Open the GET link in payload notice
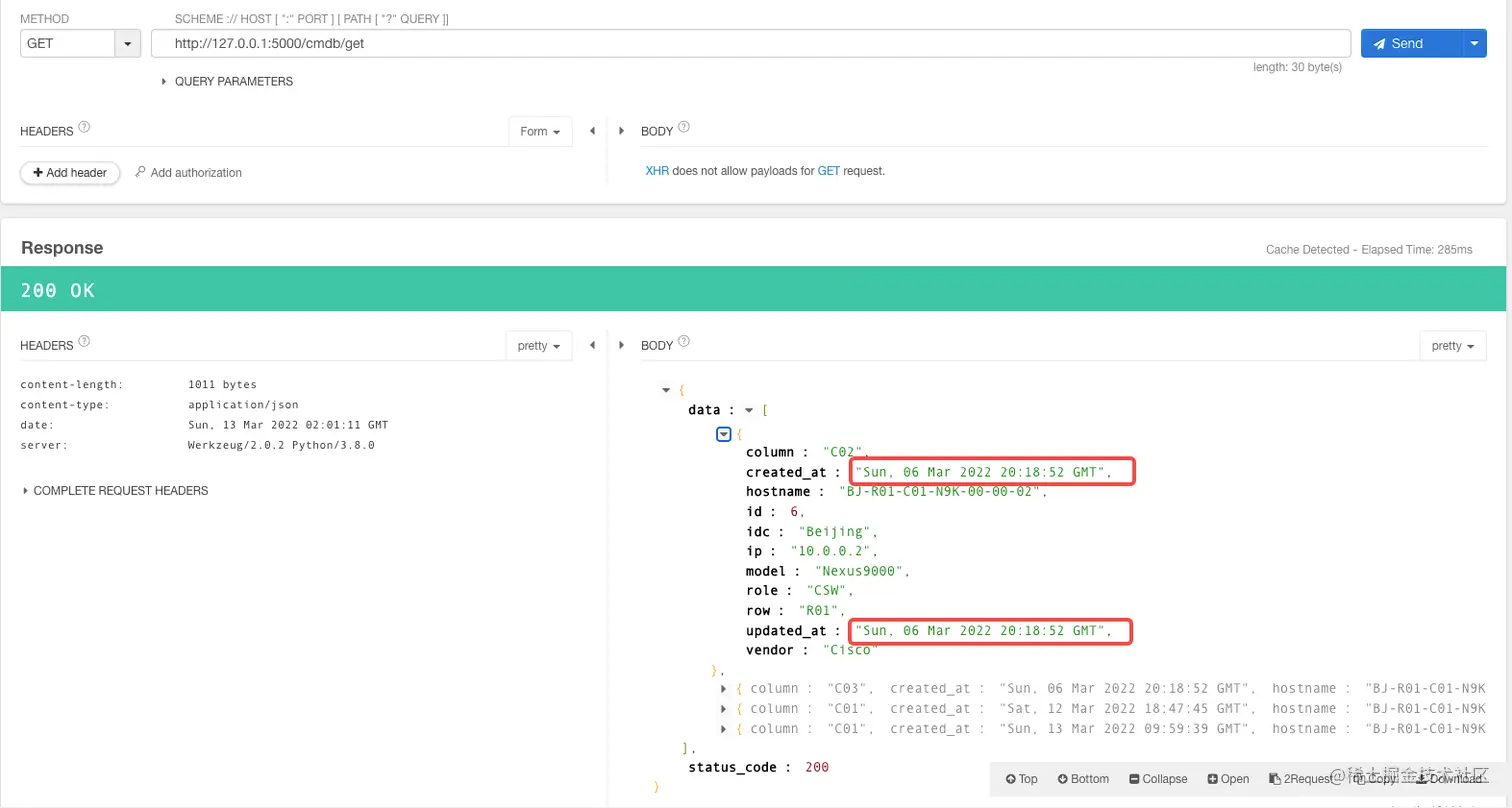The height and width of the screenshot is (808, 1512). (x=829, y=171)
